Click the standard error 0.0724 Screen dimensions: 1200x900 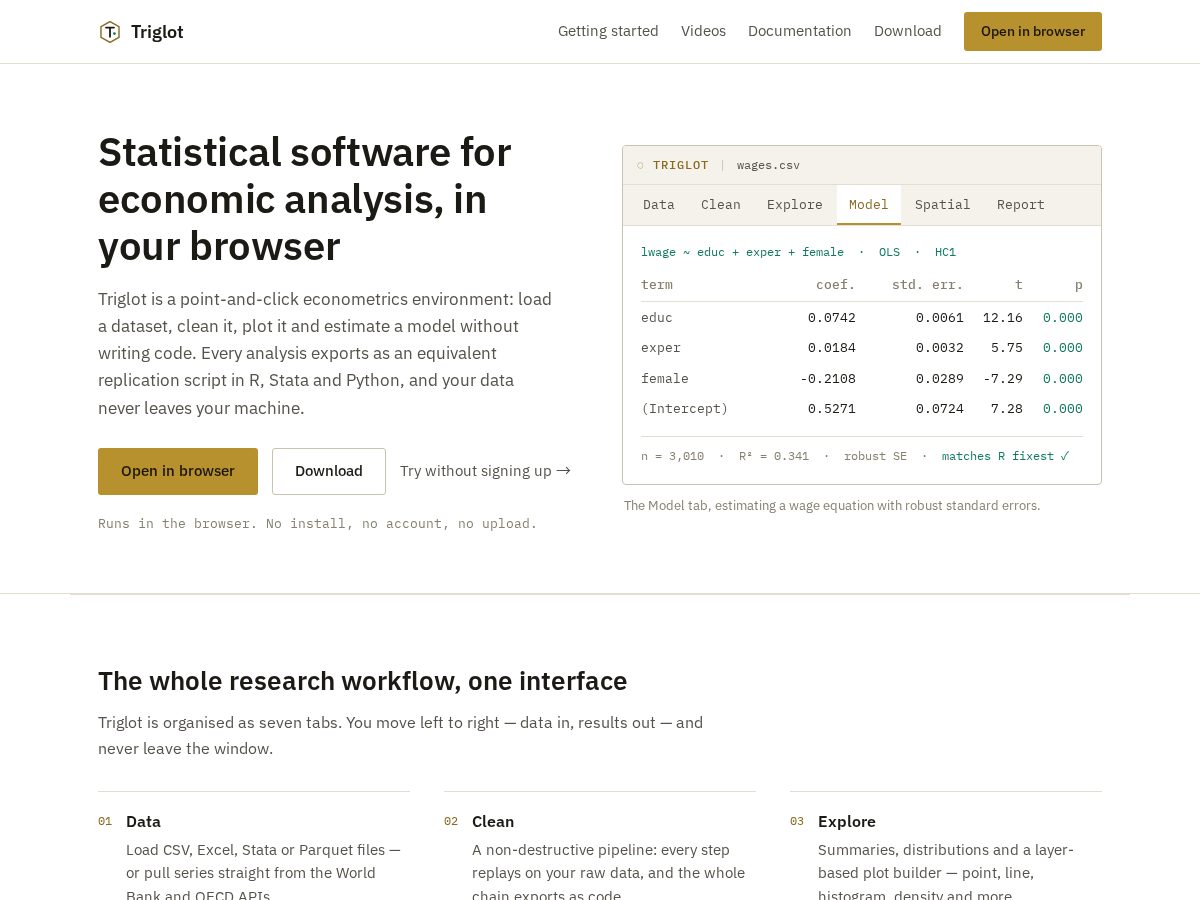[x=940, y=409]
